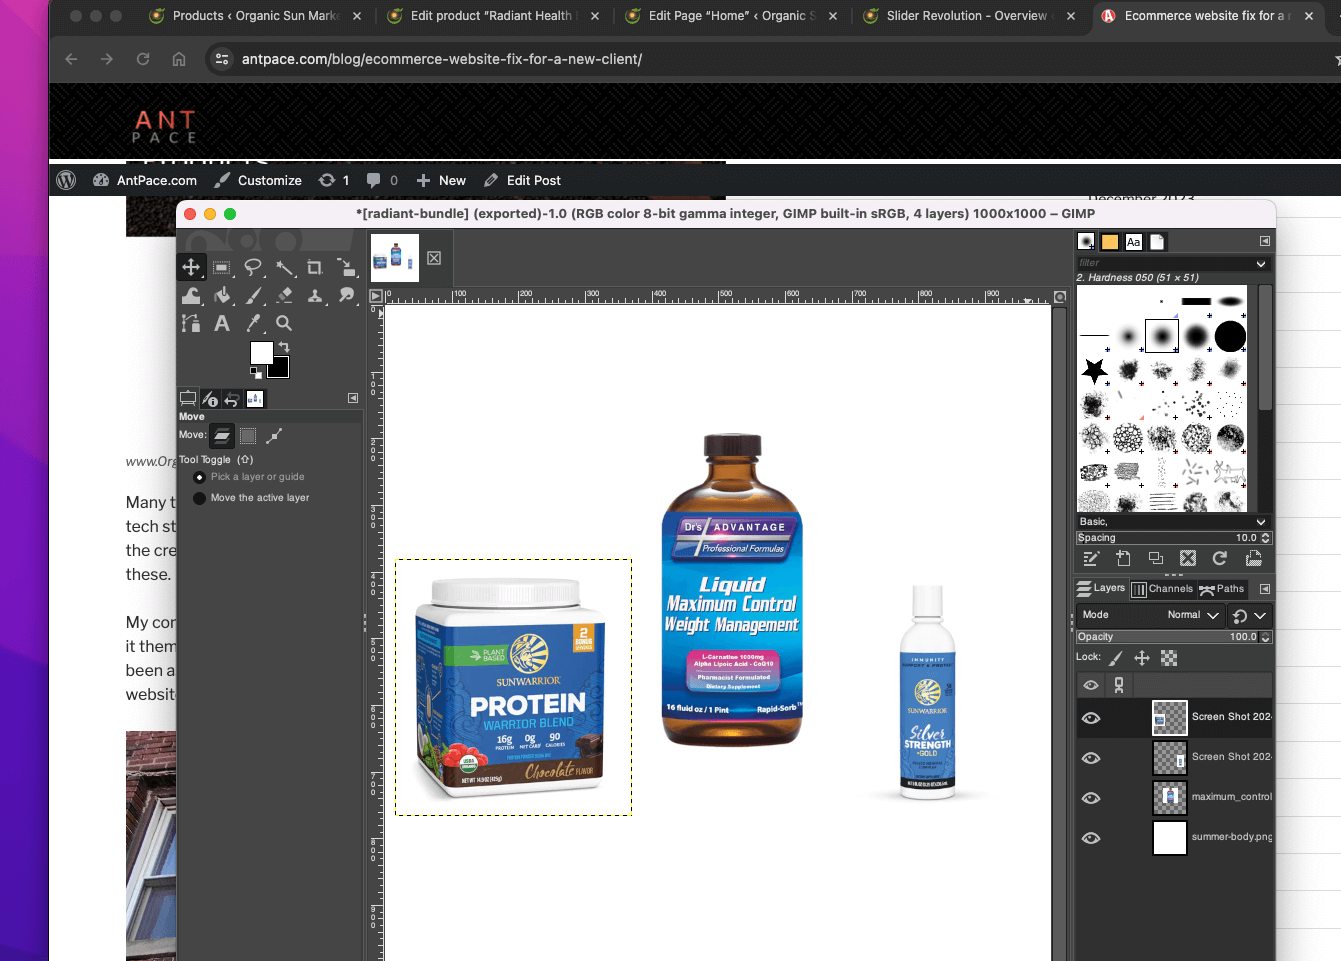Screen dimensions: 1341x961
Task: Set Move mode to path
Action: [274, 436]
